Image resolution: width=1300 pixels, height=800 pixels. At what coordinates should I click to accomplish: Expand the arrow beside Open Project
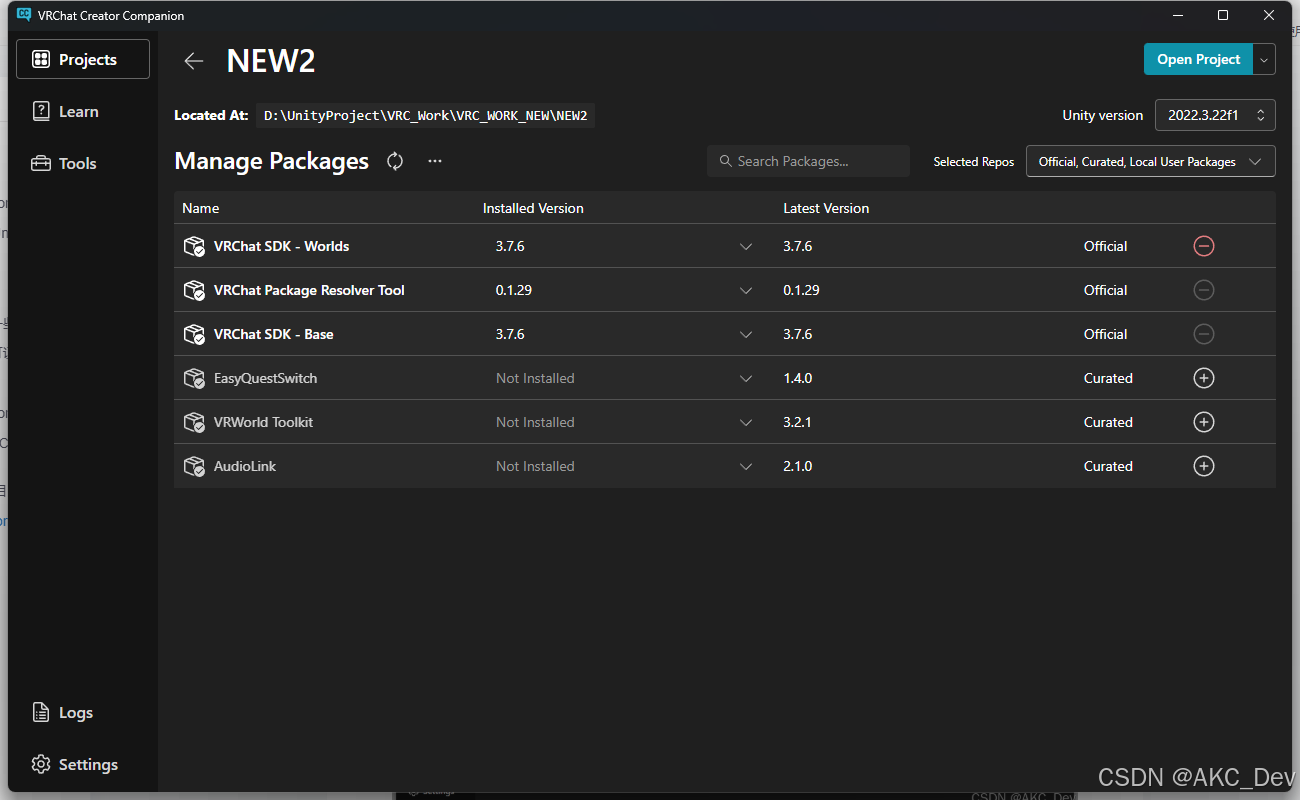coord(1265,60)
